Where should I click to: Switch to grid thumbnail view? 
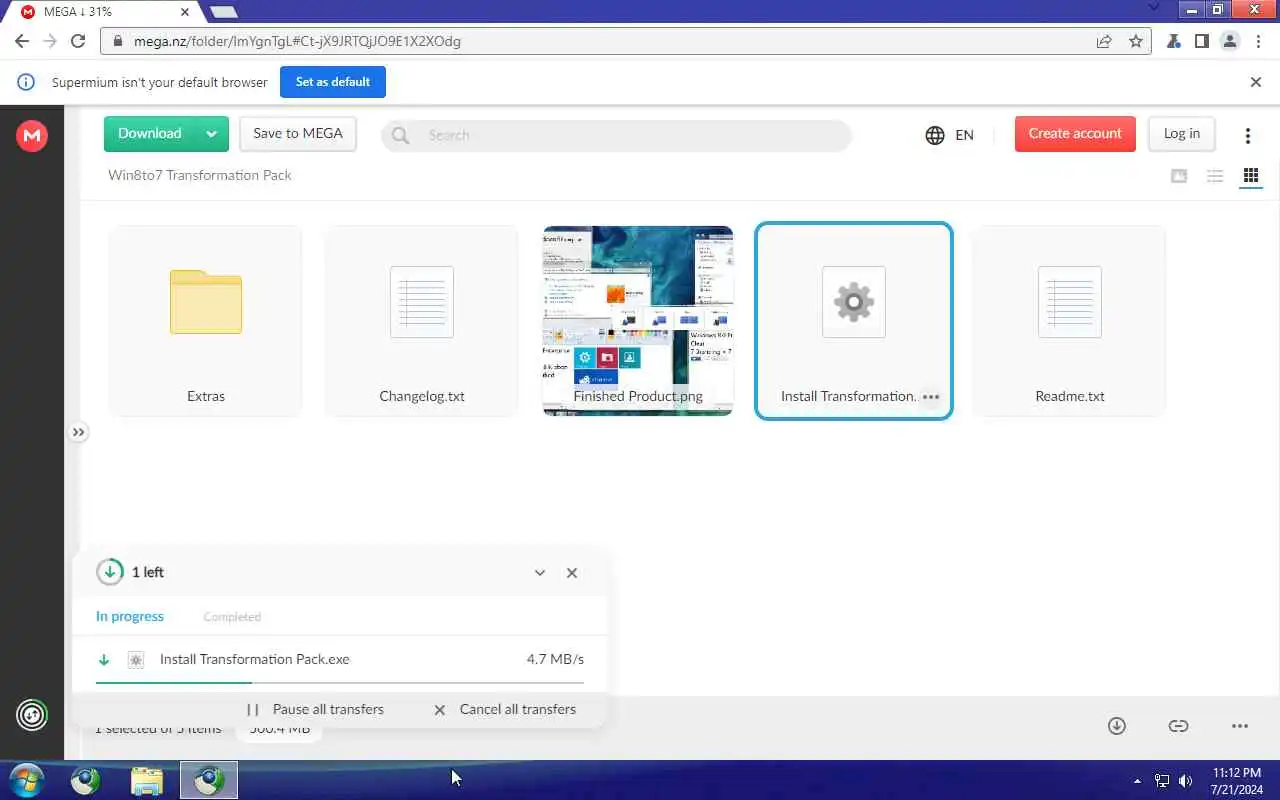coord(1251,176)
